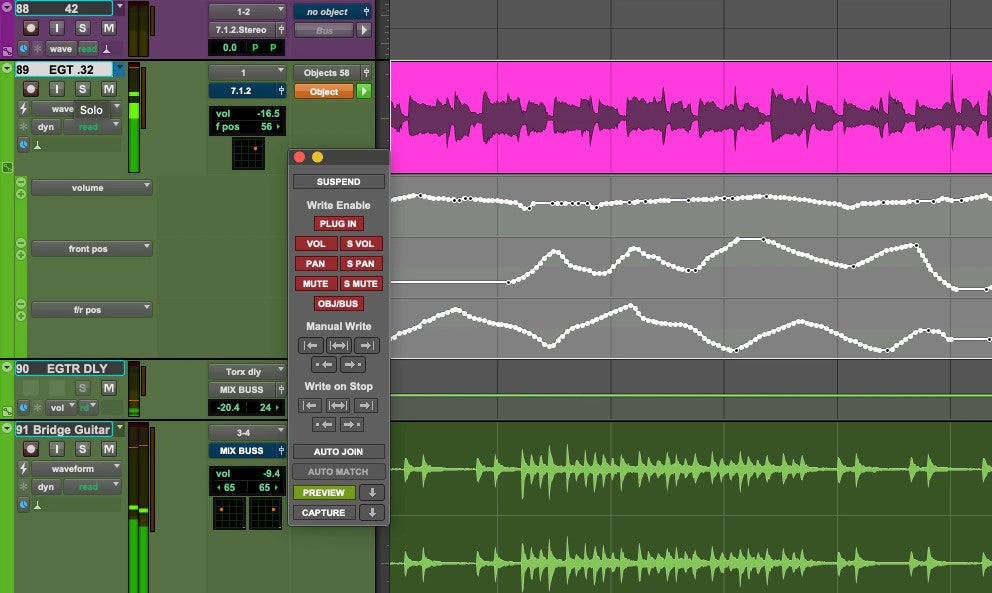This screenshot has width=992, height=593.
Task: Record-enable the EGT .32 track
Action: (31, 89)
